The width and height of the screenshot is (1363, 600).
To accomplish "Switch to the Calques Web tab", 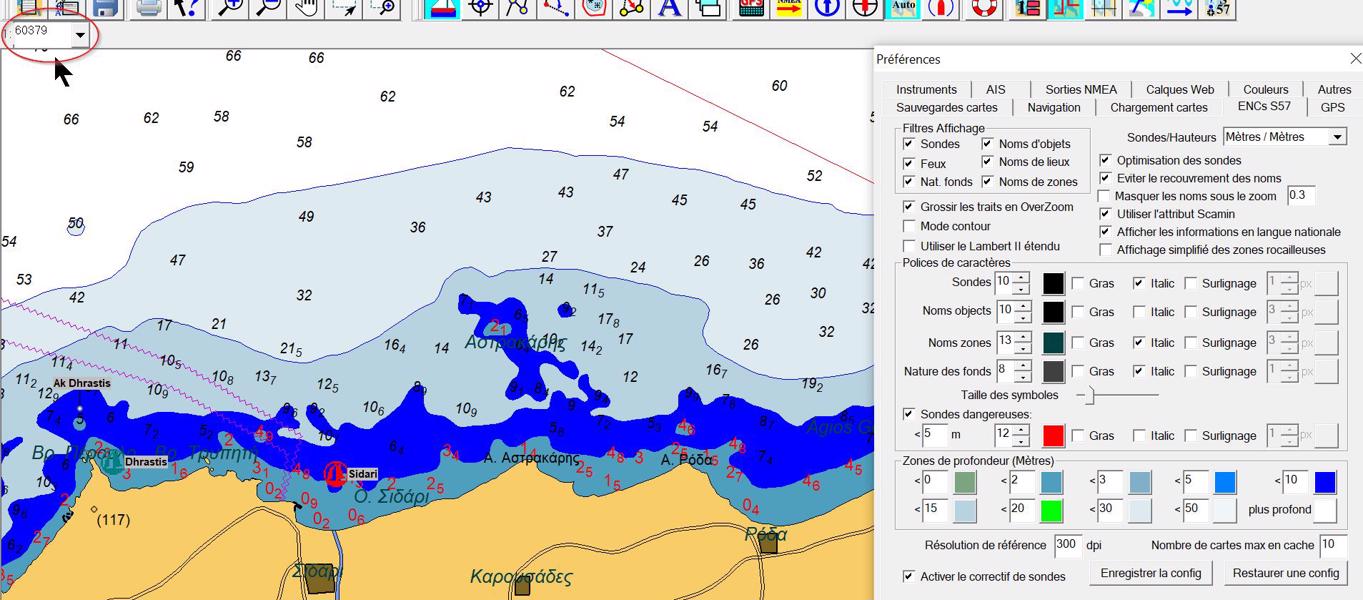I will pos(1180,89).
